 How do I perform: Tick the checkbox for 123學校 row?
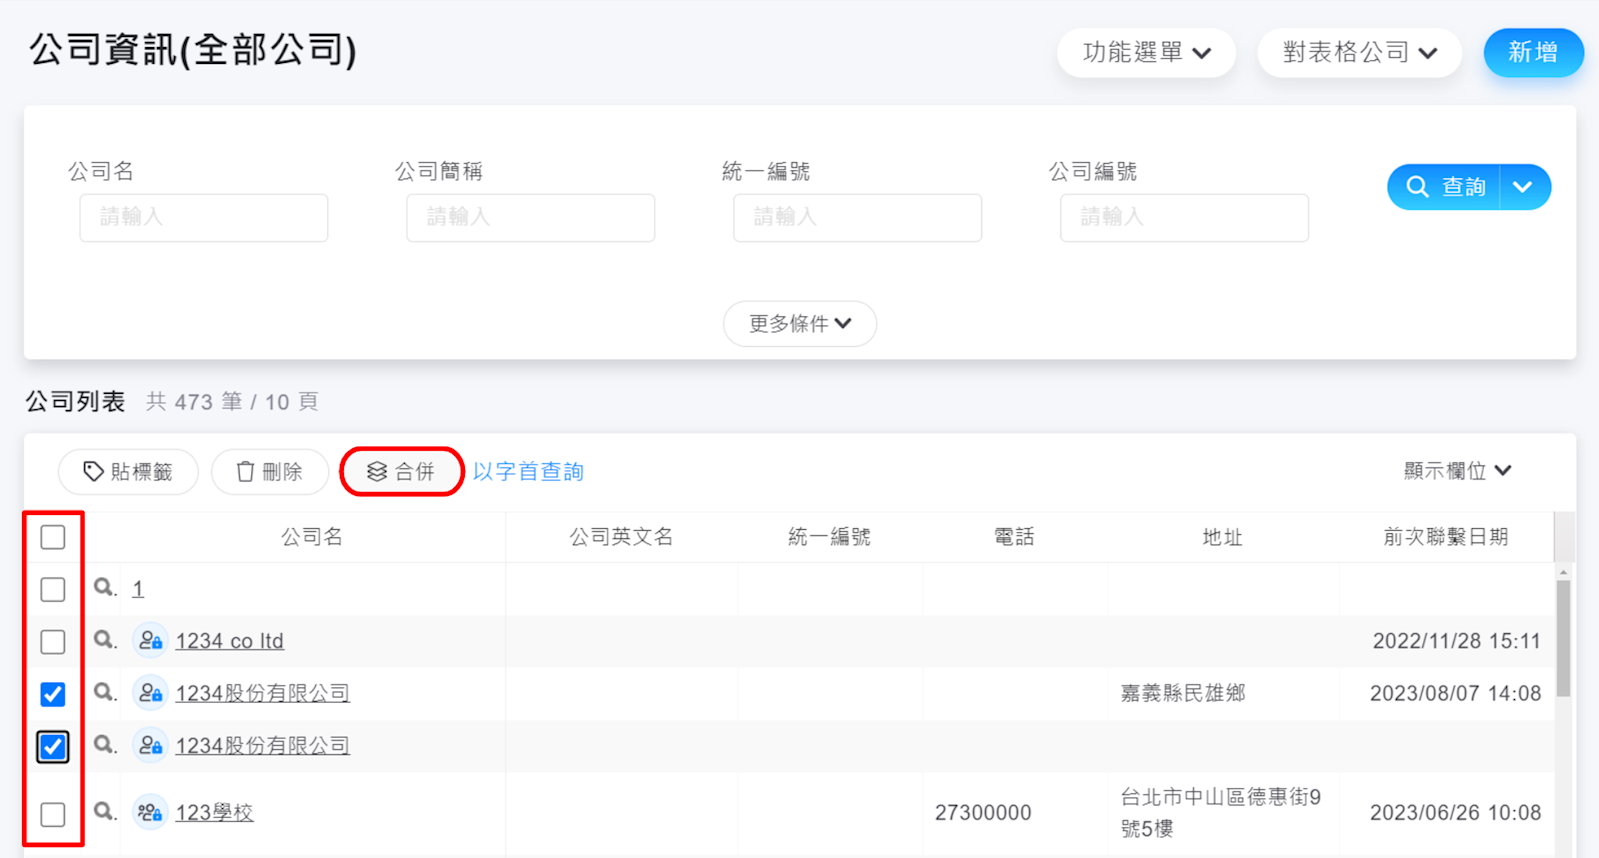point(53,814)
